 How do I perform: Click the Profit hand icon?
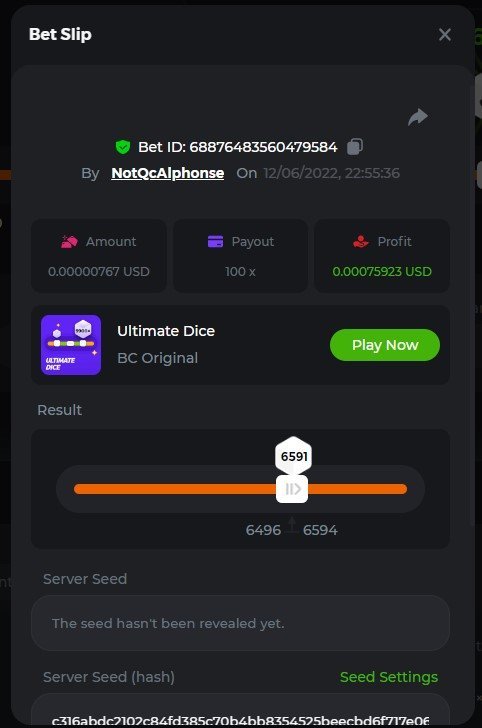[361, 241]
